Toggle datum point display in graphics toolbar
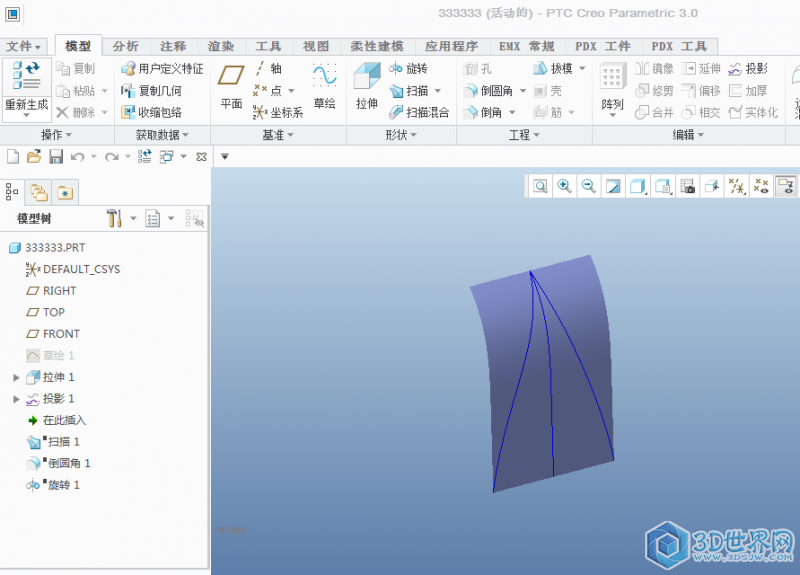This screenshot has width=800, height=575. 761,186
